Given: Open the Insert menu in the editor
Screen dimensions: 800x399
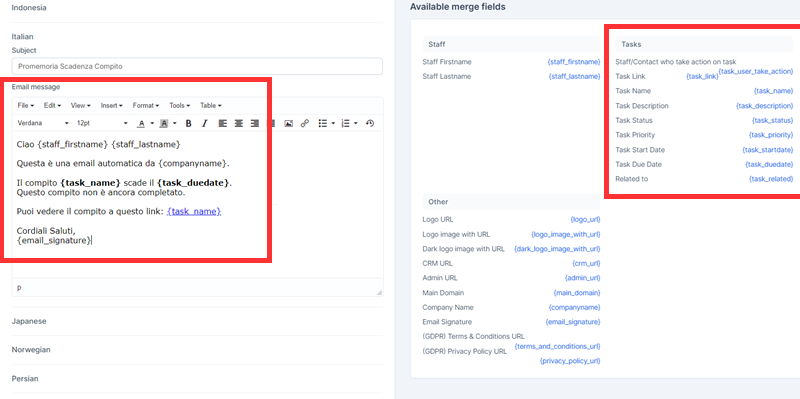Looking at the screenshot, I should tap(111, 106).
